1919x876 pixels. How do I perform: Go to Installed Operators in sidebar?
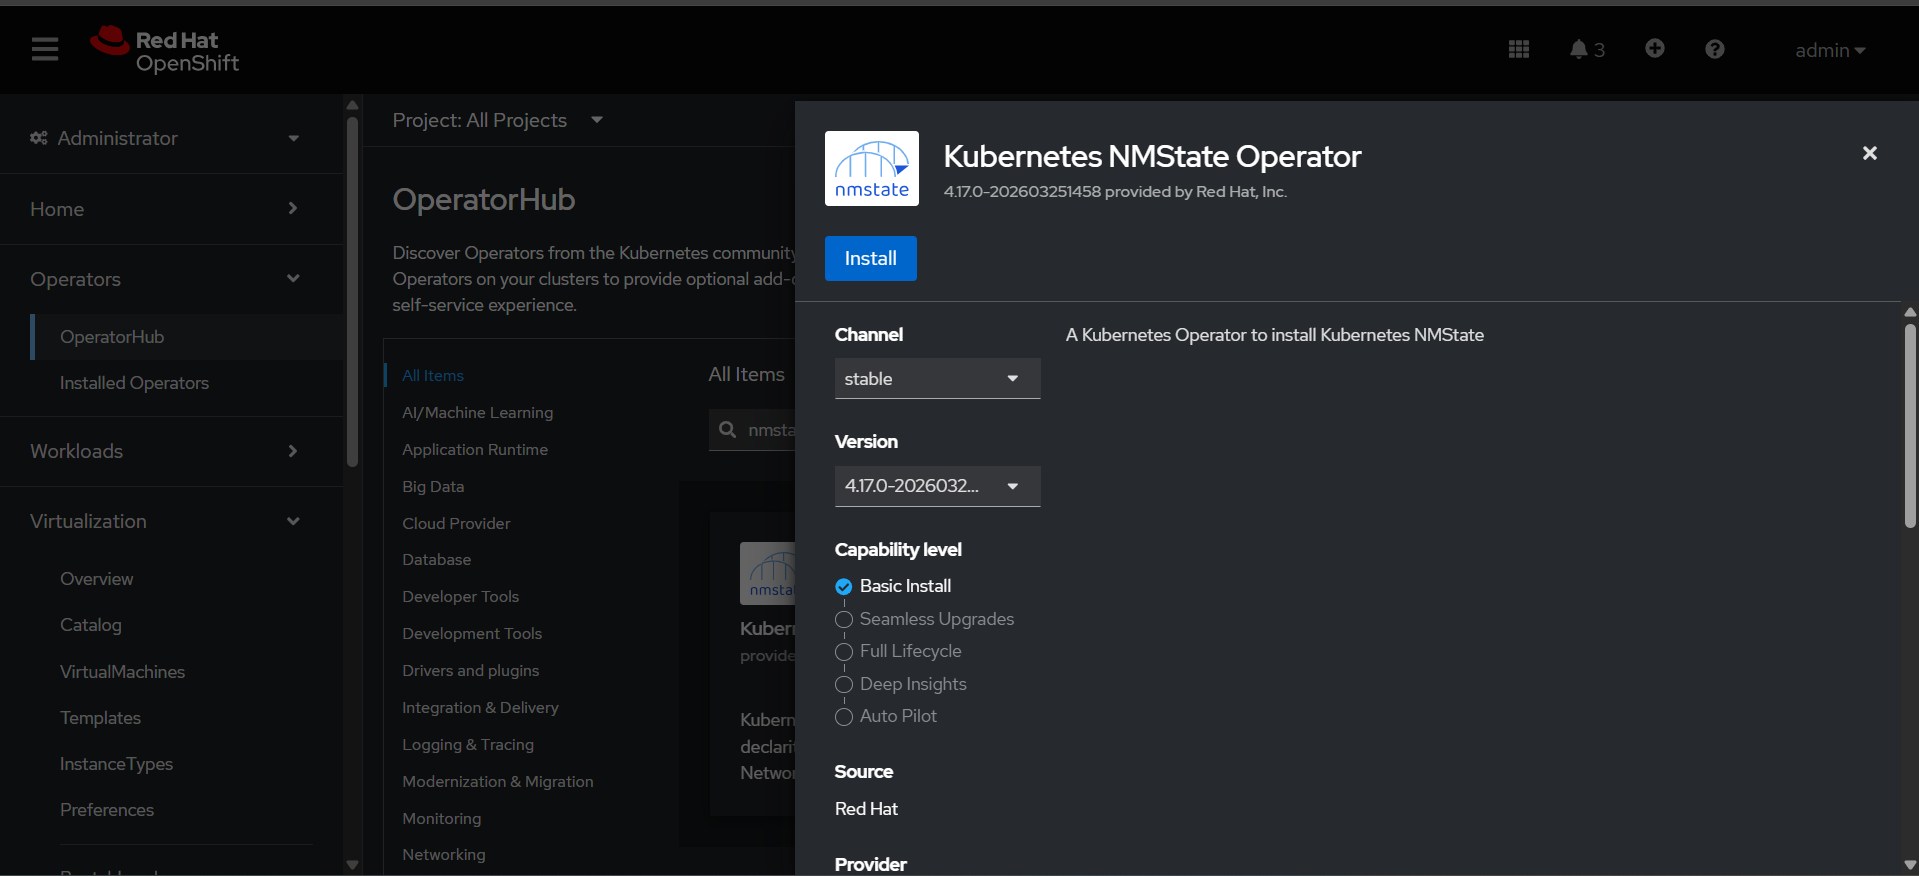tap(134, 383)
